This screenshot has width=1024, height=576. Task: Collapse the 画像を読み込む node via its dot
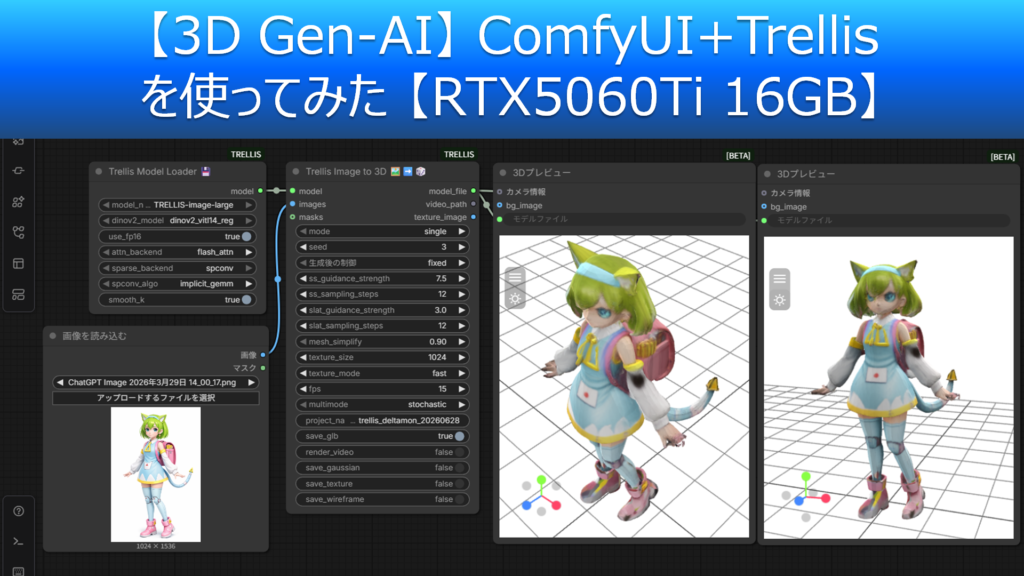(x=53, y=336)
